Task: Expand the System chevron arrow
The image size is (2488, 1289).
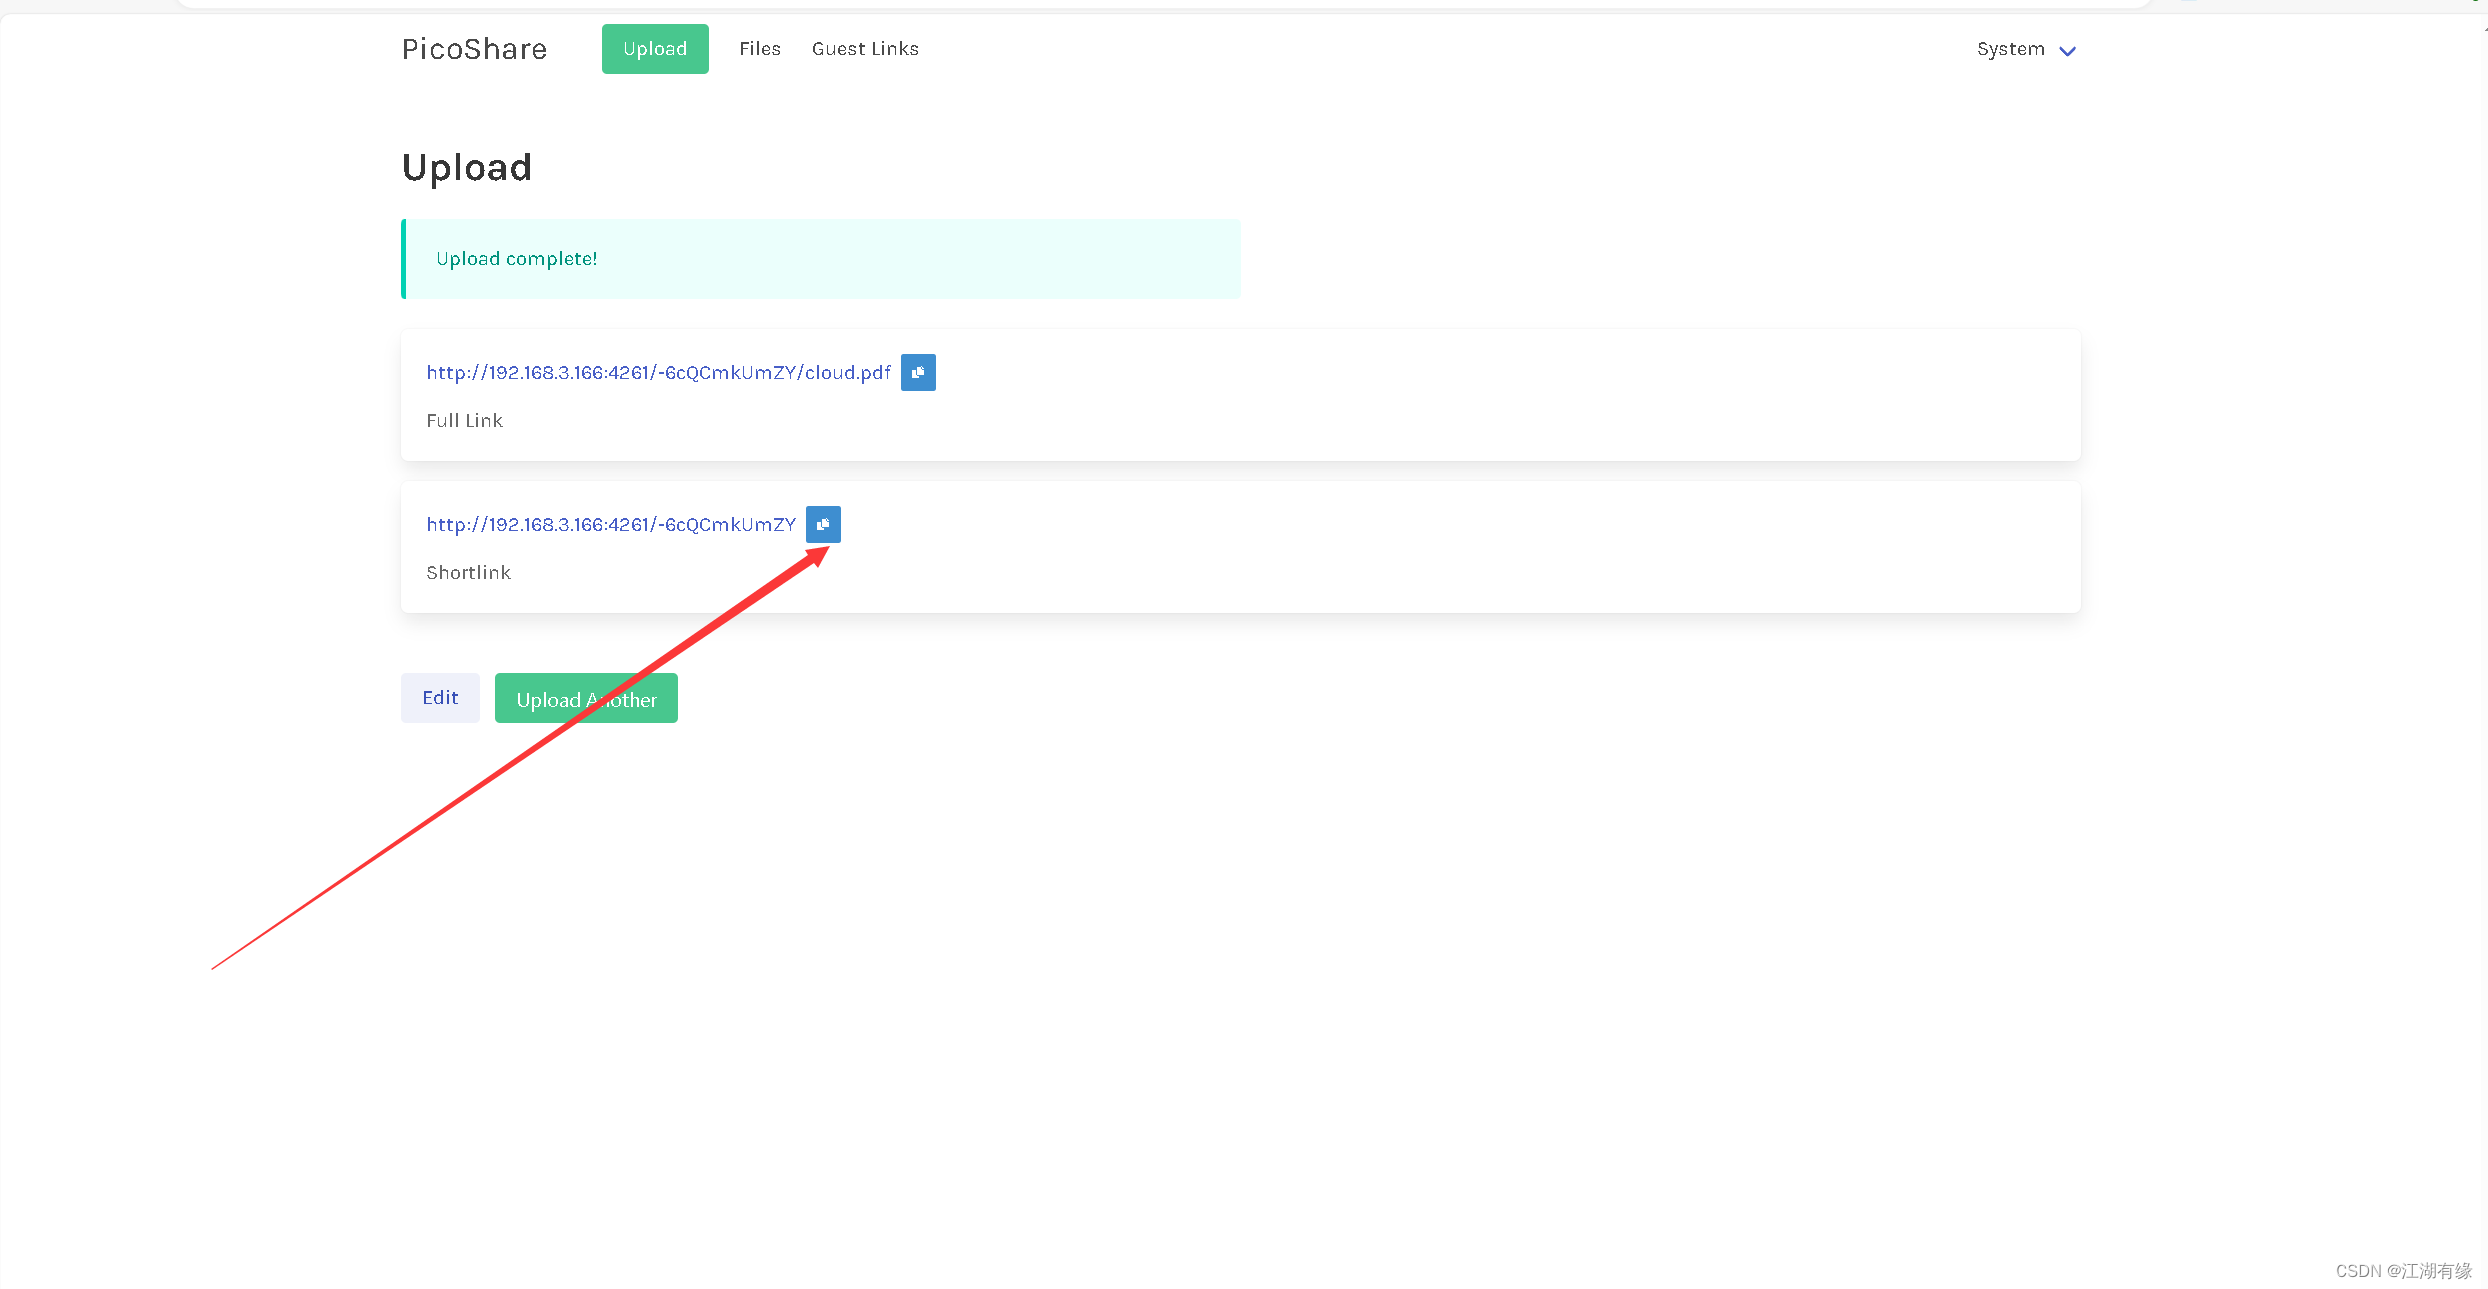Action: (x=2068, y=51)
